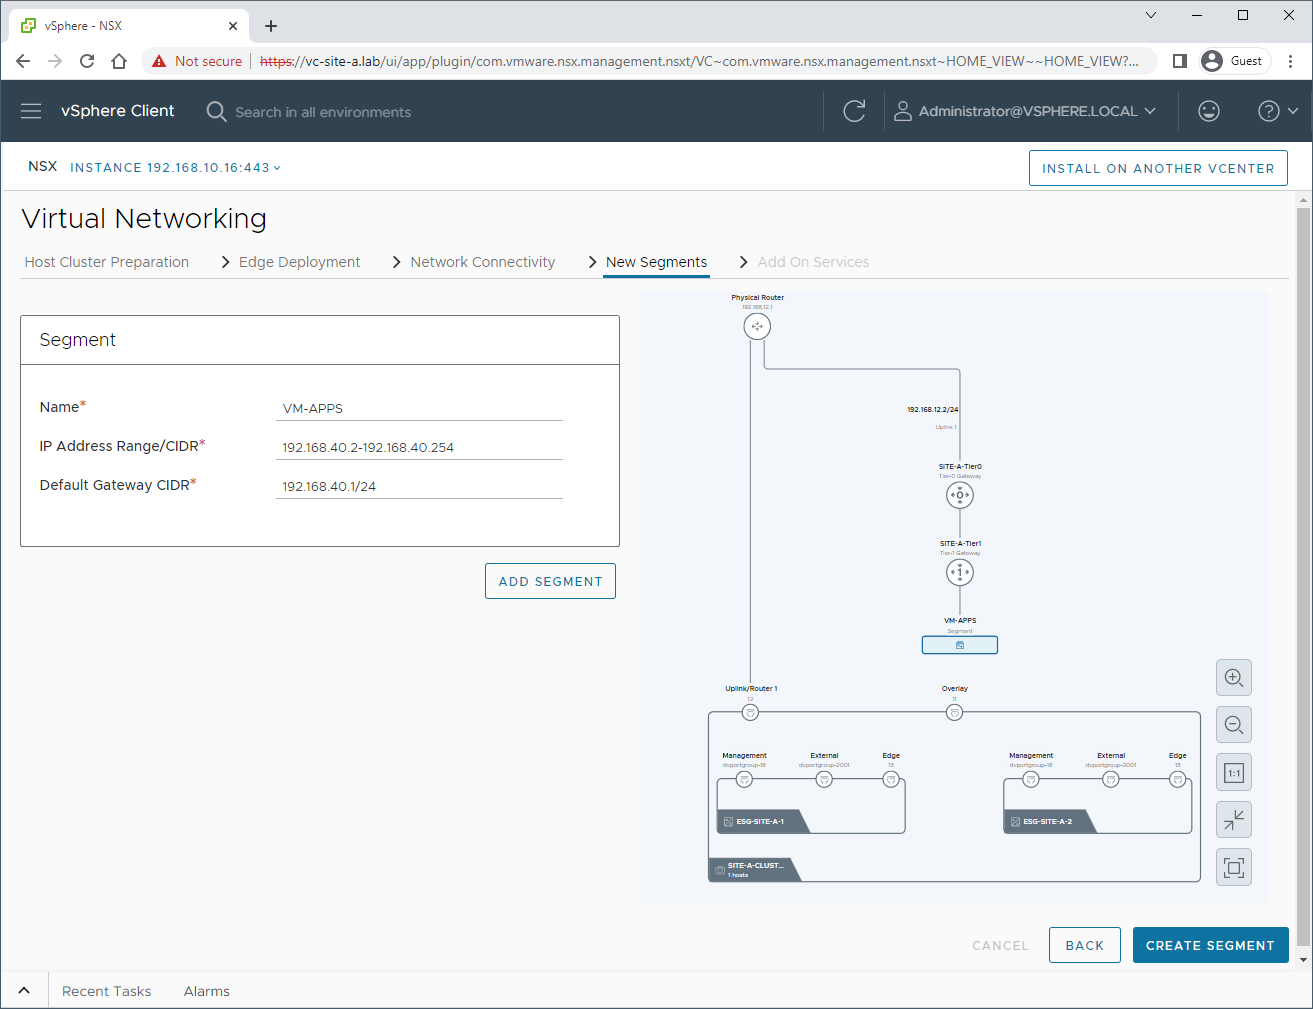Go to Host Cluster Preparation step
1313x1009 pixels.
click(107, 262)
